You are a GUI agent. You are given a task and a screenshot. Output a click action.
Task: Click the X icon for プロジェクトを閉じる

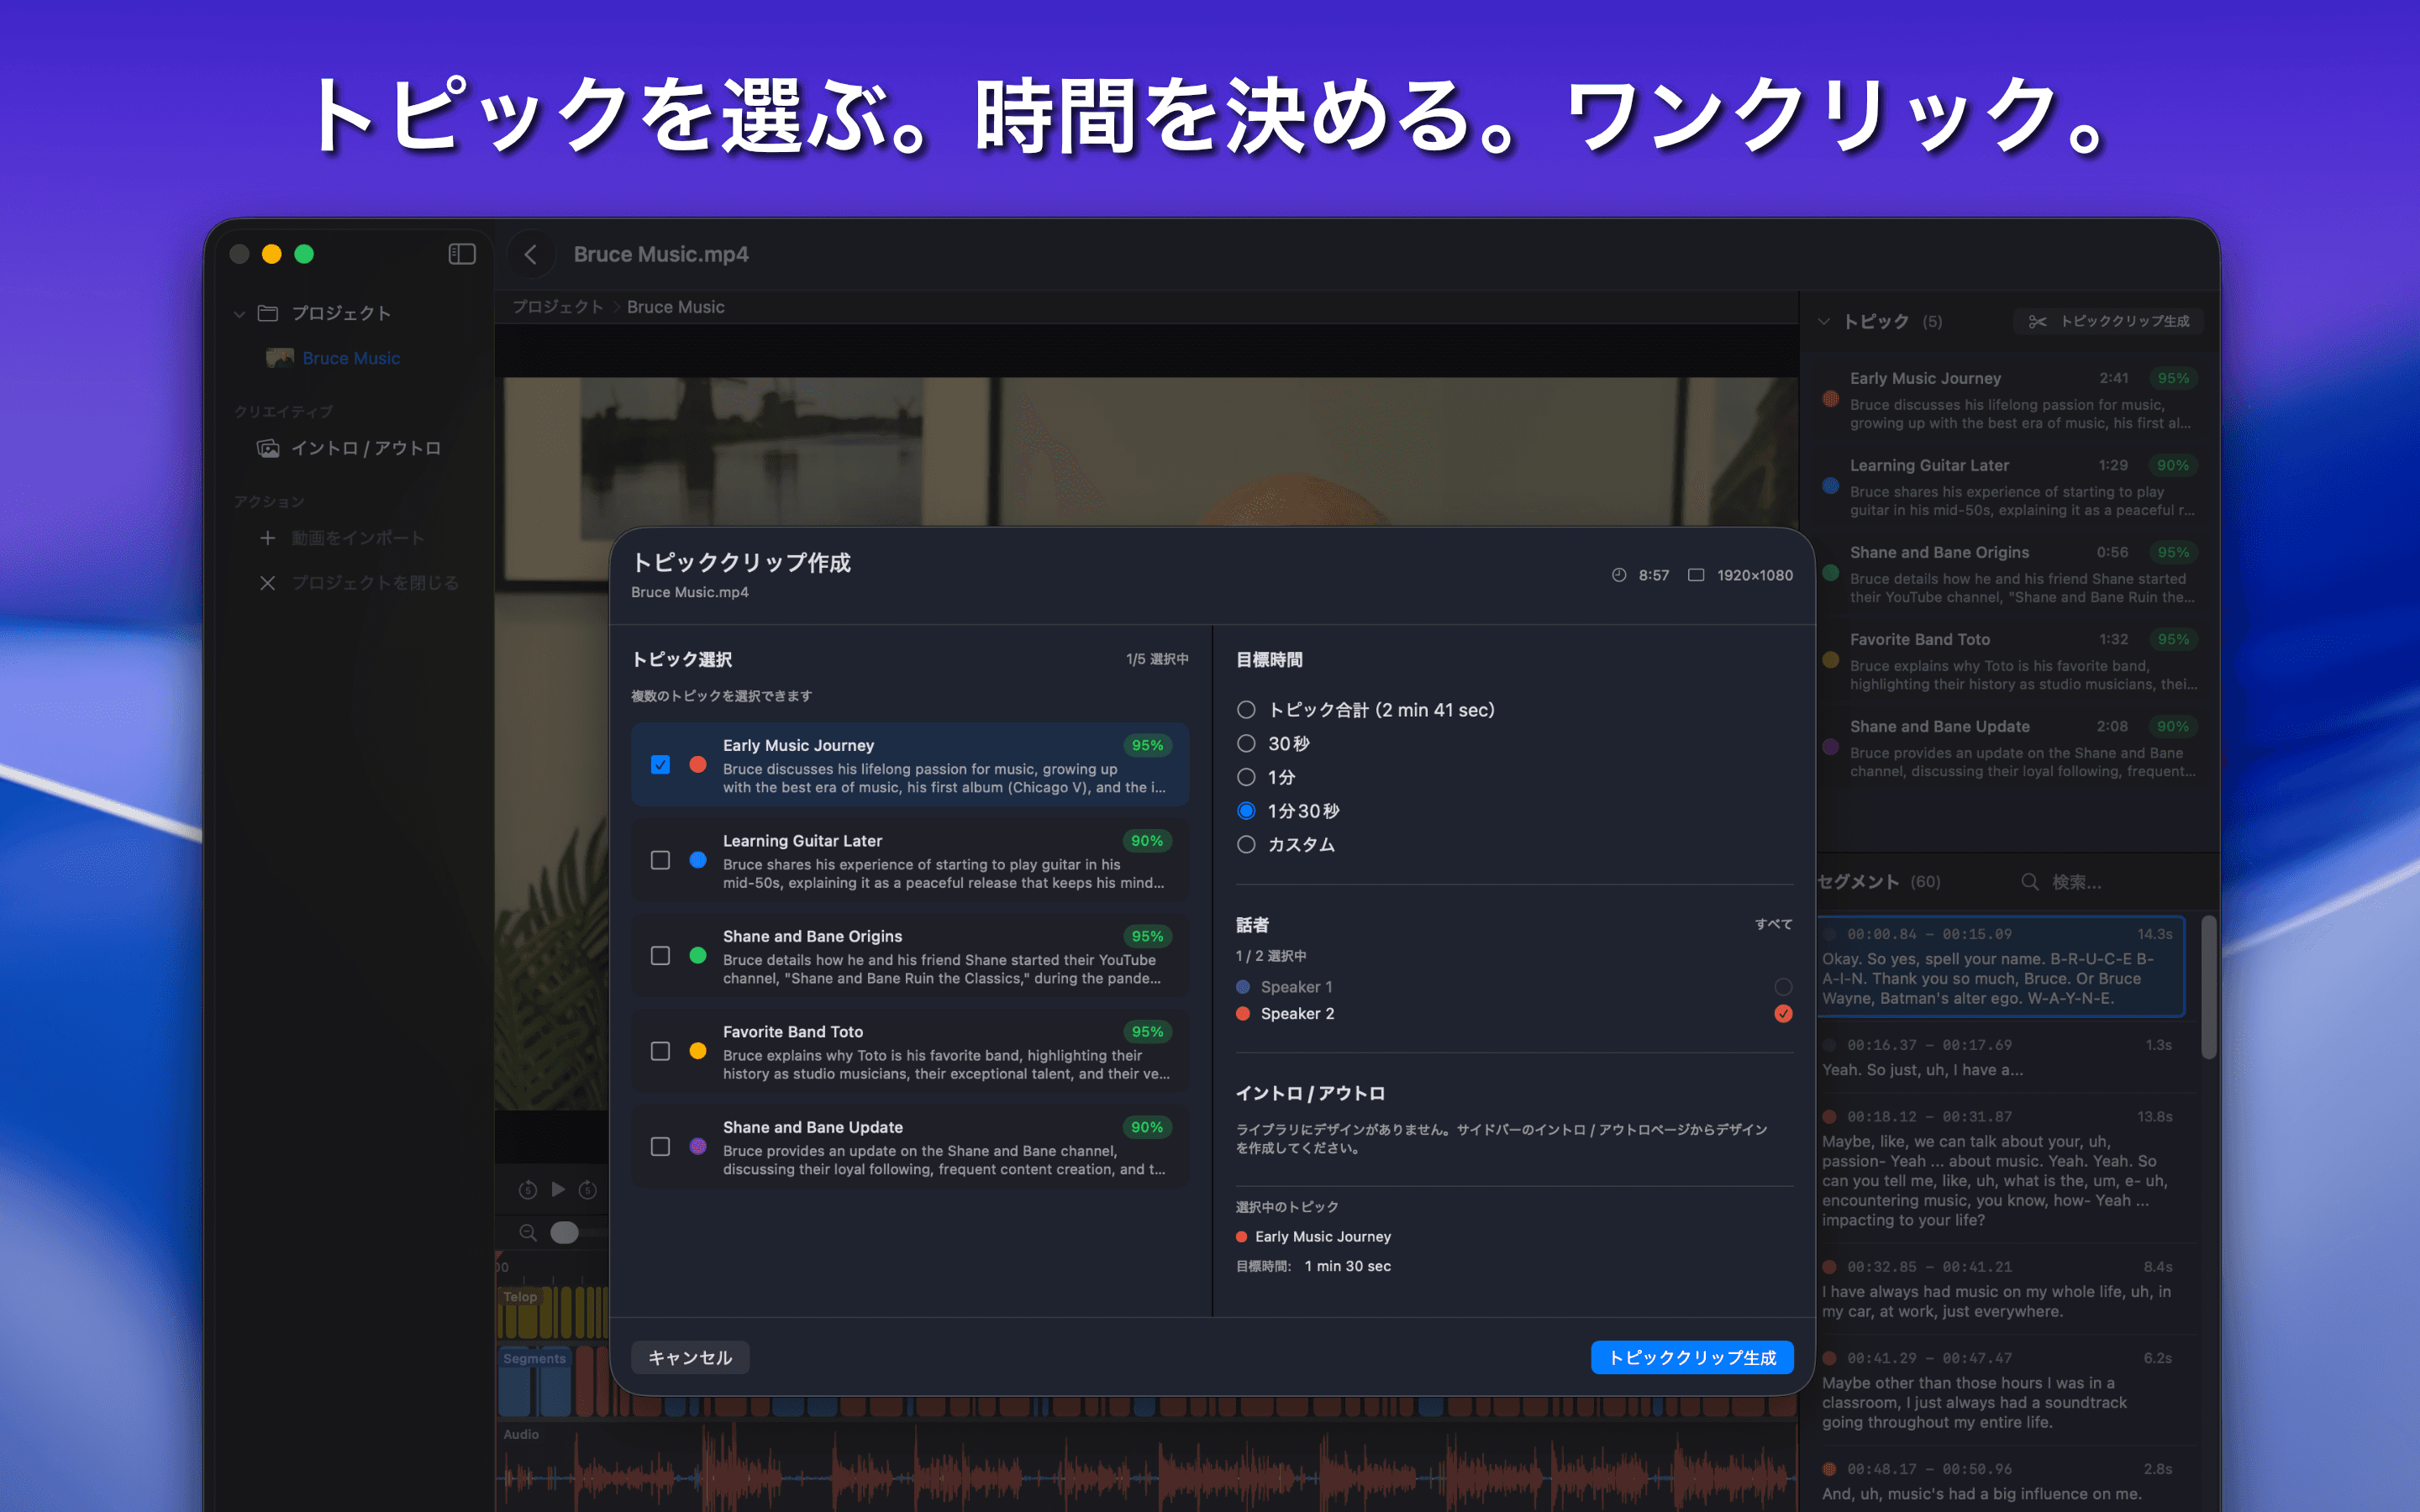point(267,583)
